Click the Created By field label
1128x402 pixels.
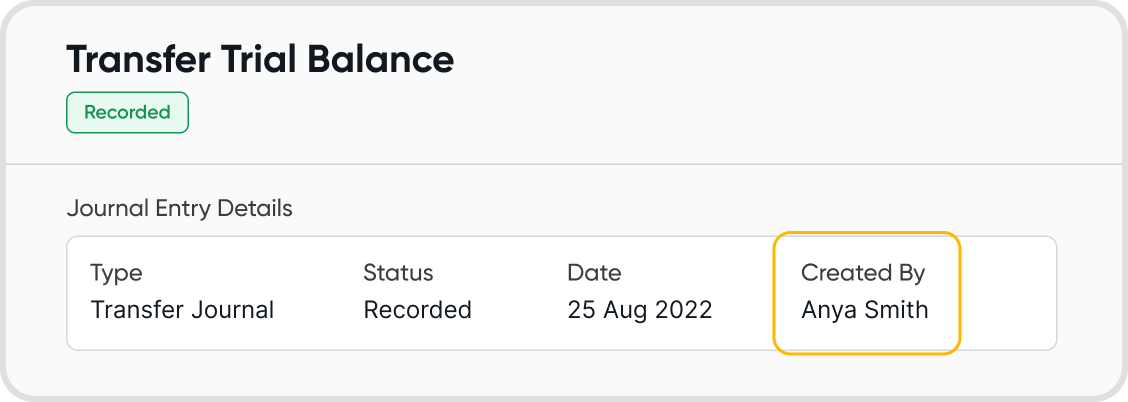[863, 273]
